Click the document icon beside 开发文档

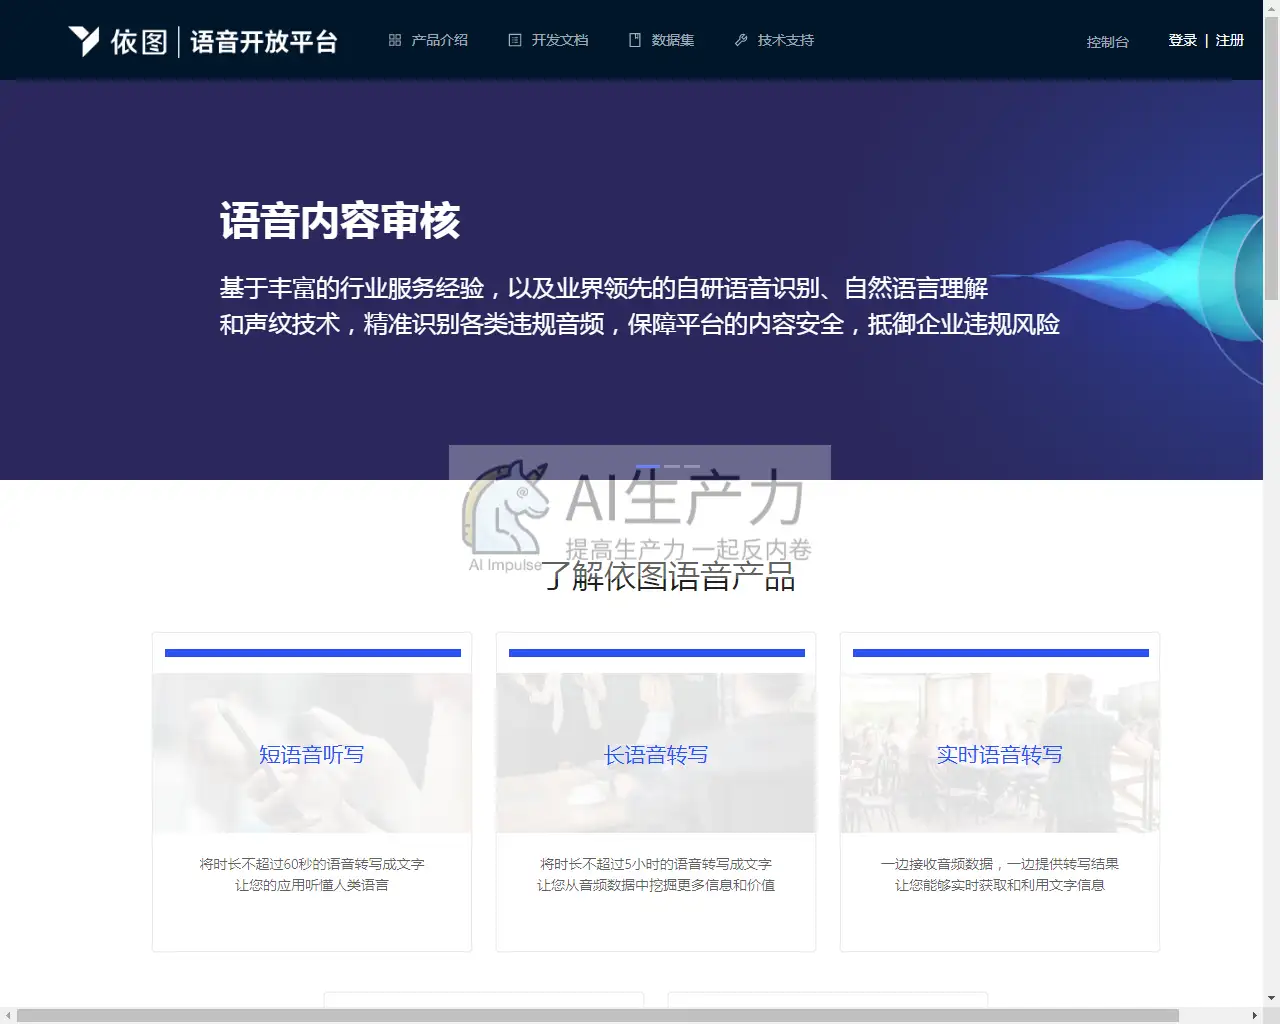pyautogui.click(x=515, y=40)
